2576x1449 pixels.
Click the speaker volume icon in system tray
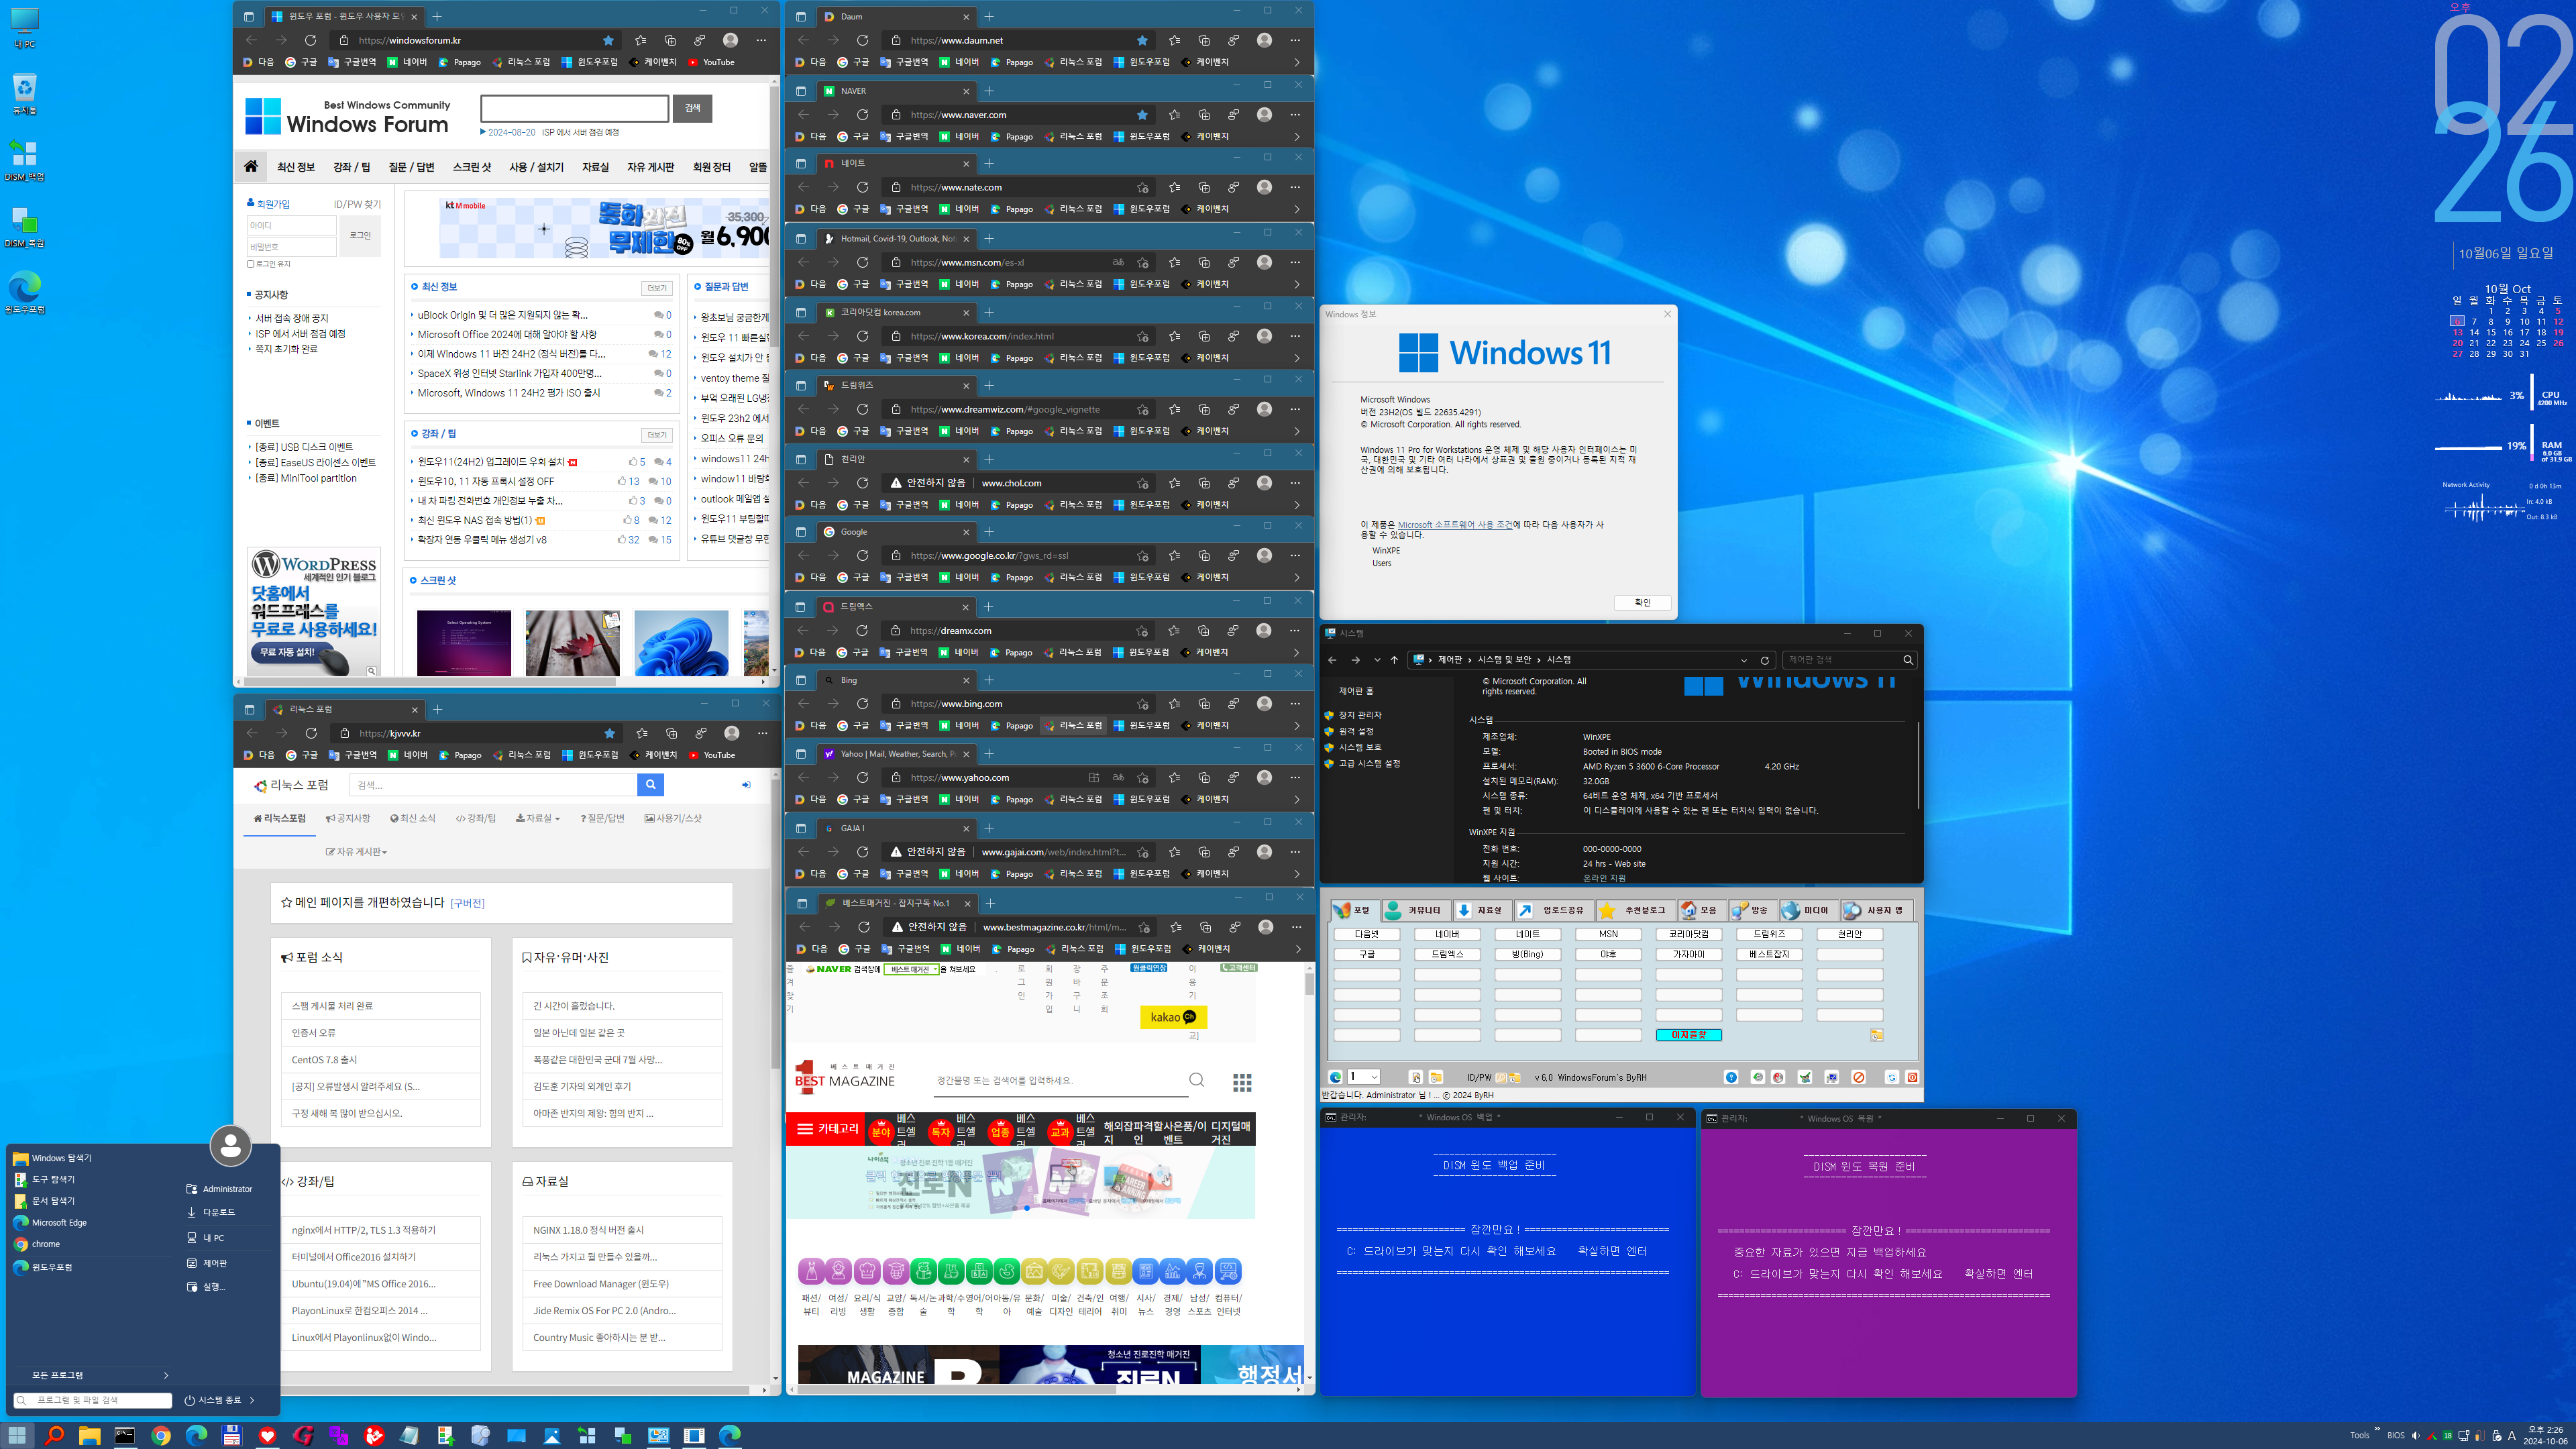[2415, 1435]
